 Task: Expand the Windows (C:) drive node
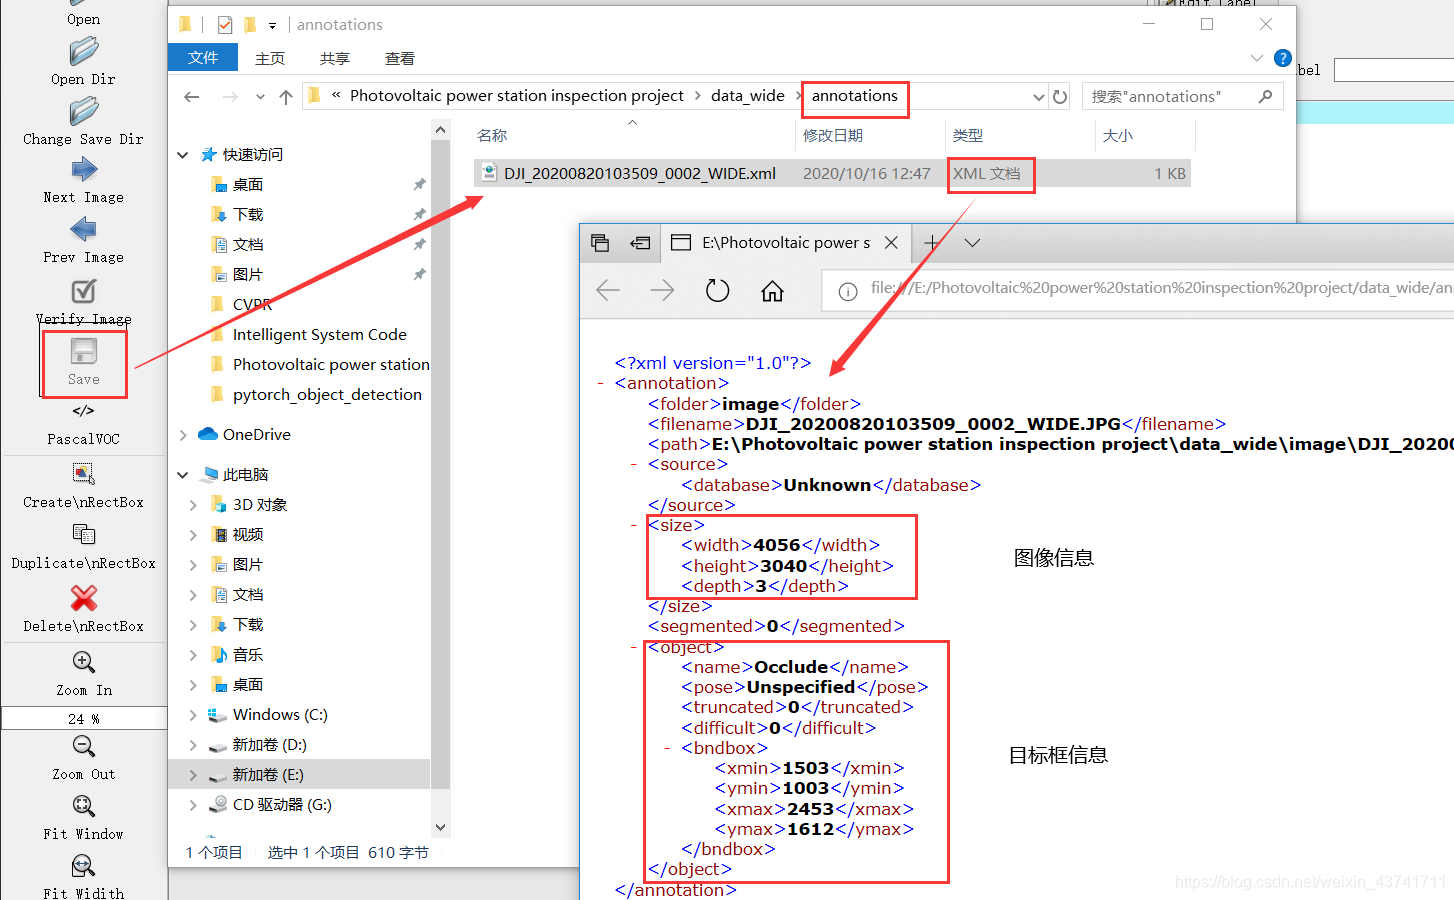pyautogui.click(x=193, y=715)
